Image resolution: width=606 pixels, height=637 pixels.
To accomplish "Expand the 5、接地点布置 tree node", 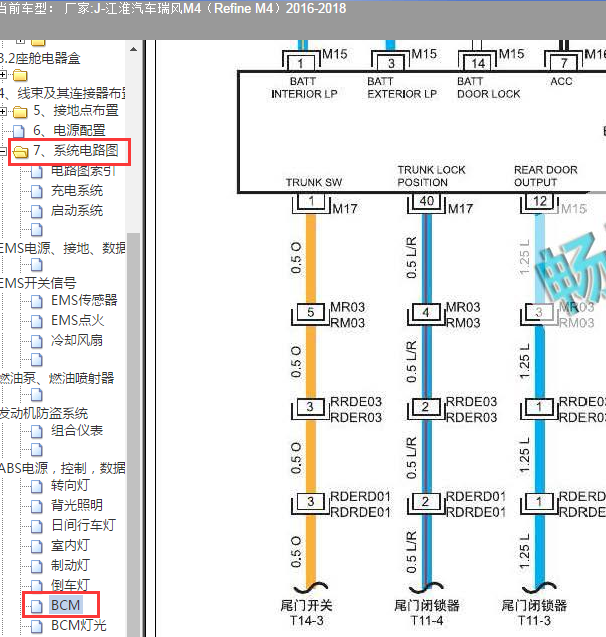I will 3,111.
